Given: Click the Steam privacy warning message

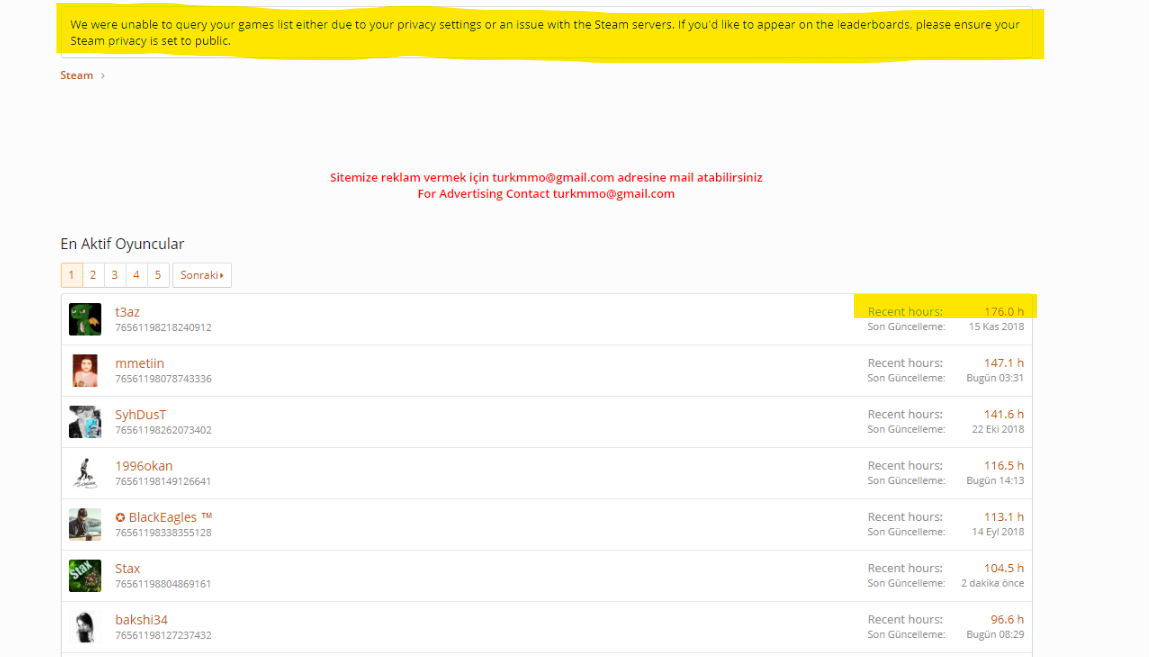Looking at the screenshot, I should click(545, 32).
